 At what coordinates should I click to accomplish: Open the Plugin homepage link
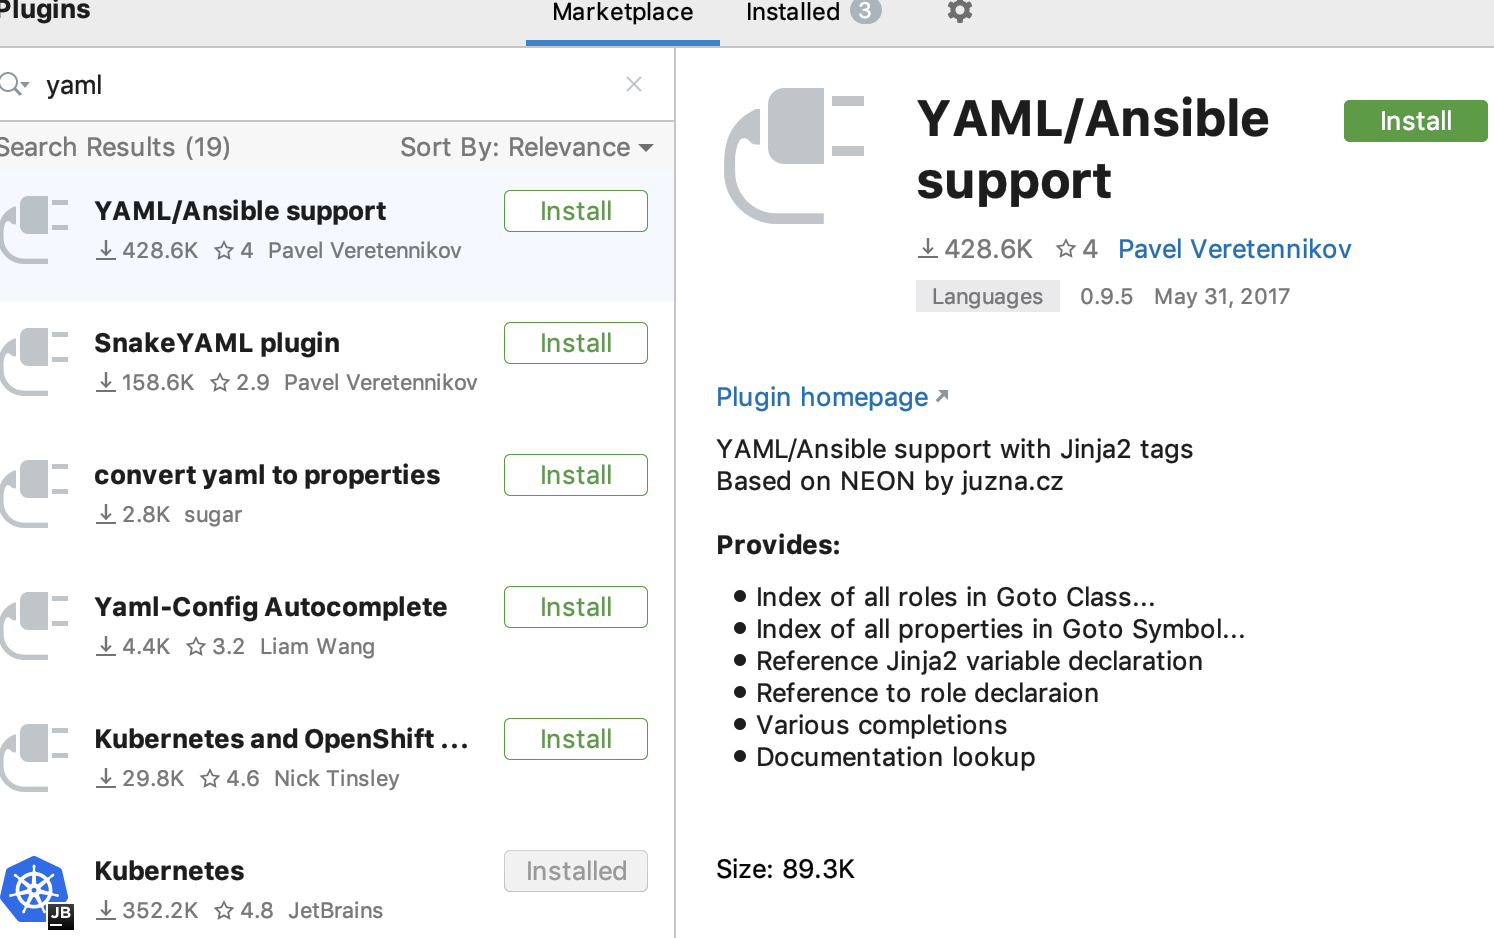point(822,396)
